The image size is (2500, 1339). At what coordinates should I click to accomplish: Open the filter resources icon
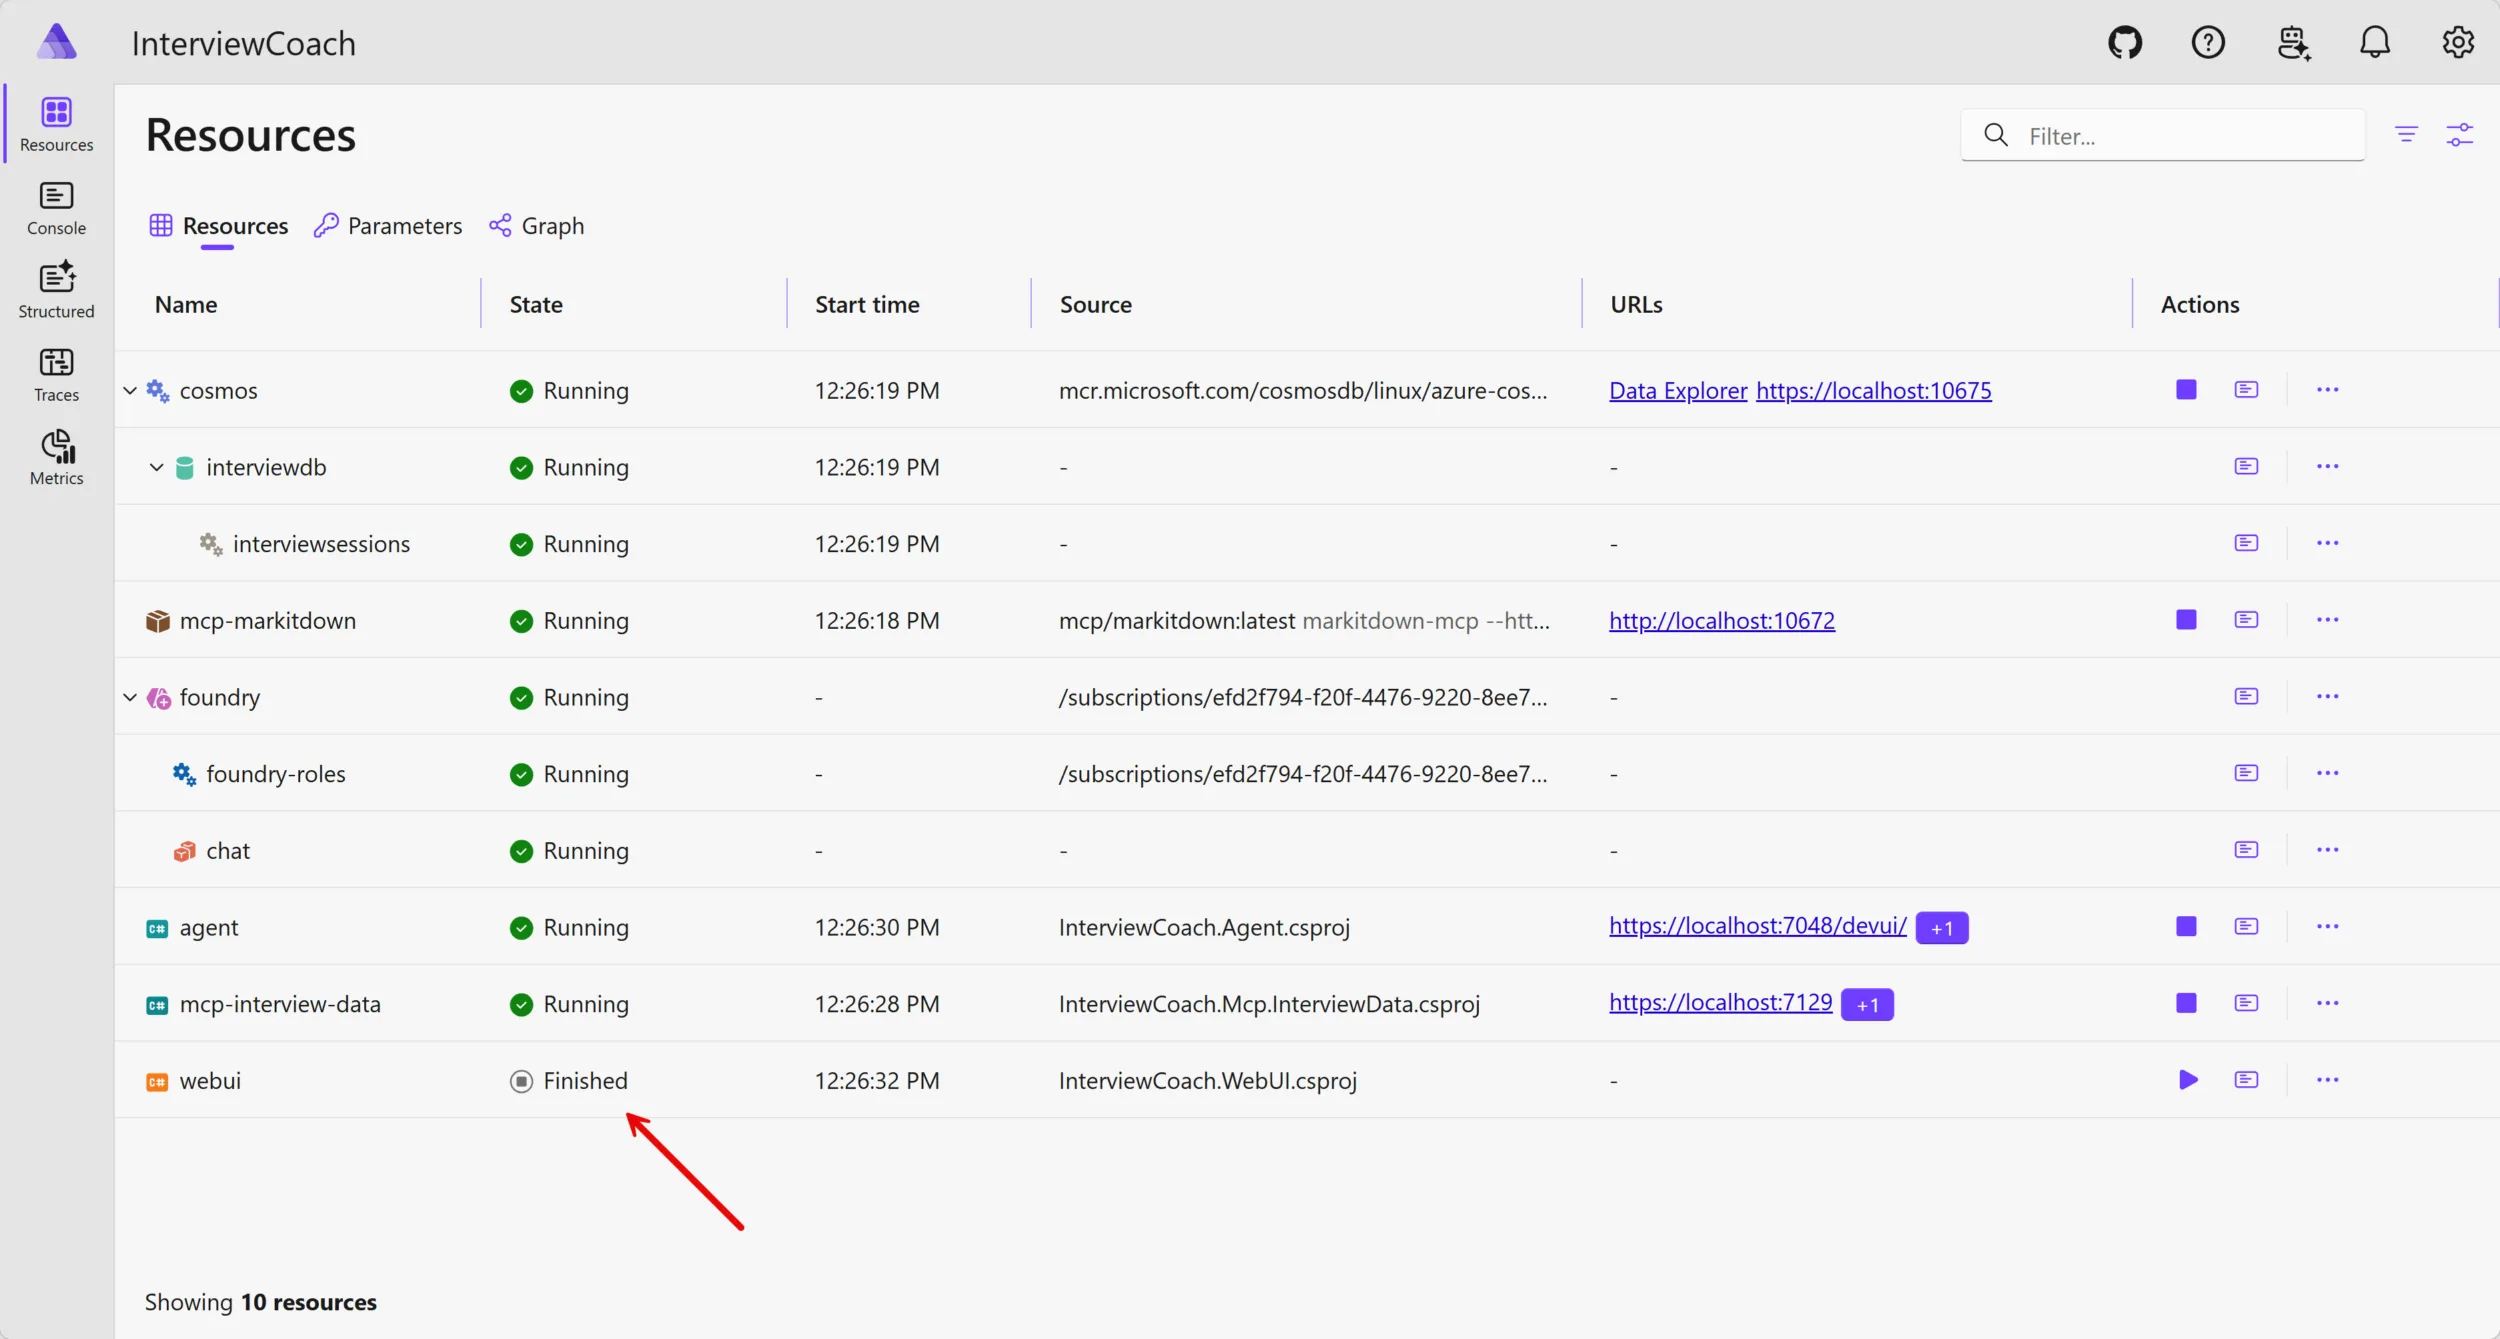pyautogui.click(x=2406, y=134)
